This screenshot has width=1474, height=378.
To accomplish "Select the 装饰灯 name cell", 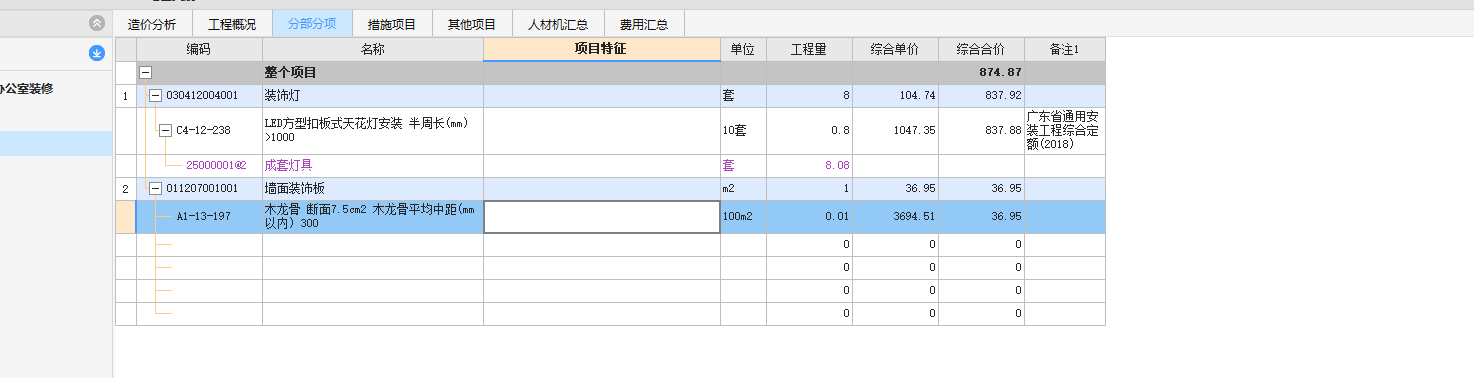I will (x=373, y=96).
